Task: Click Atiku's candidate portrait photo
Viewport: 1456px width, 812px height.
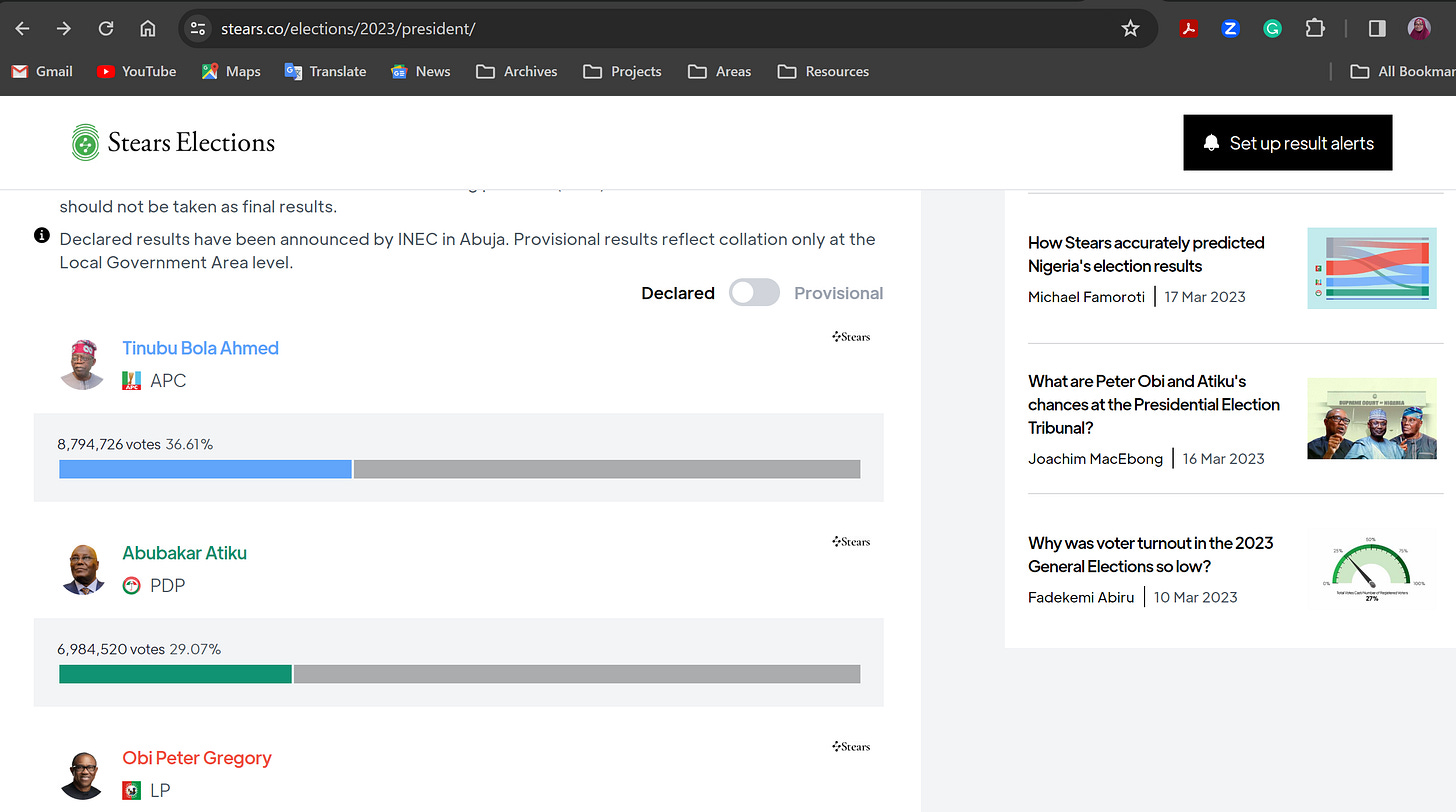Action: (x=83, y=569)
